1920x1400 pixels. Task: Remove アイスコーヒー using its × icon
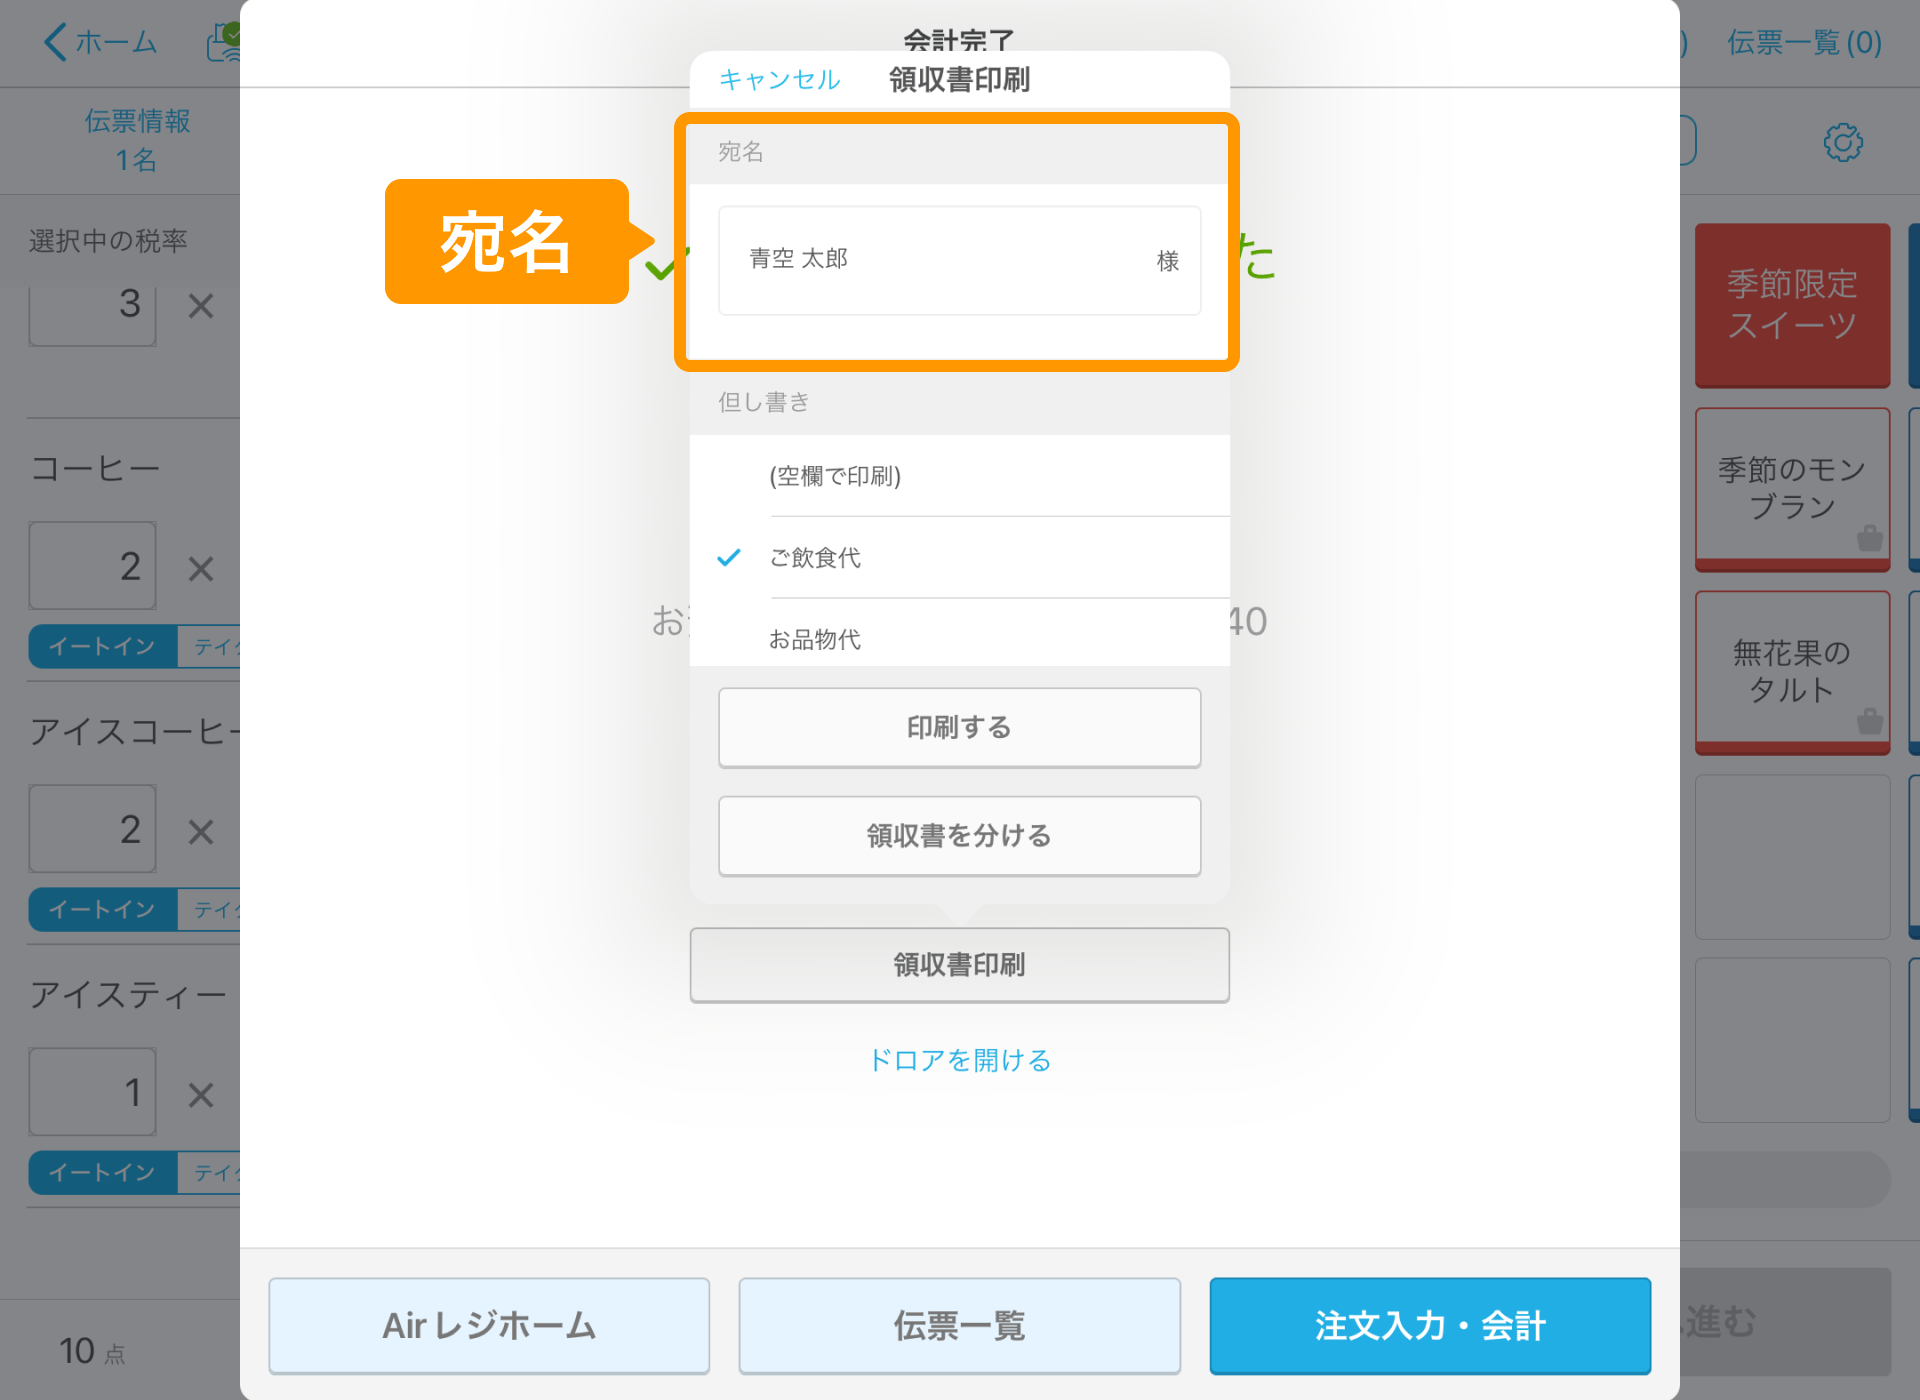click(x=200, y=831)
